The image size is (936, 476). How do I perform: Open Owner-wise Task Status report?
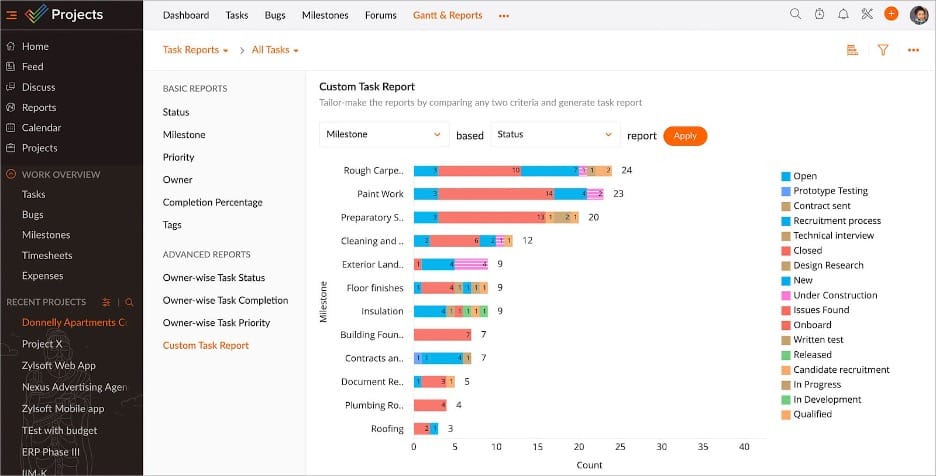(213, 278)
